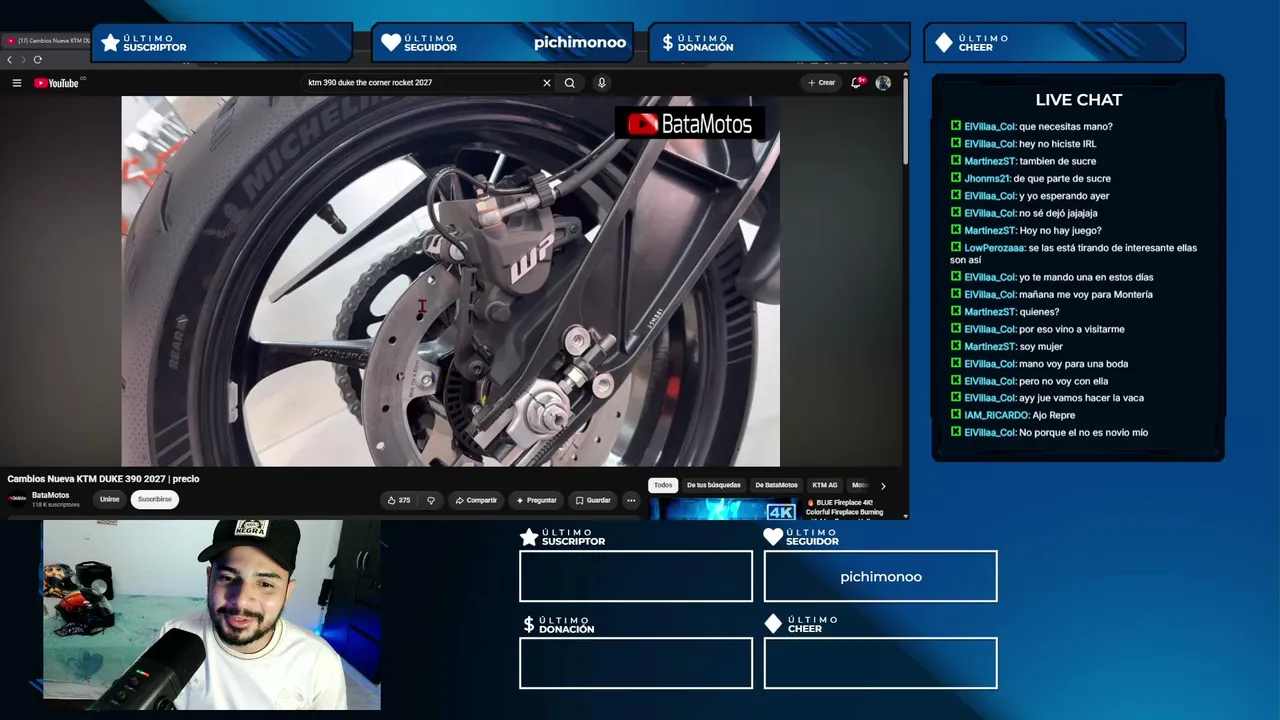
Task: Dislike the KTM Duke video
Action: pyautogui.click(x=431, y=500)
